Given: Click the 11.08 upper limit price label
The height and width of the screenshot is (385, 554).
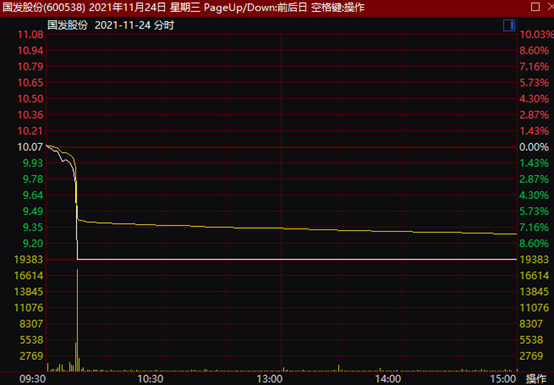Looking at the screenshot, I should [30, 35].
